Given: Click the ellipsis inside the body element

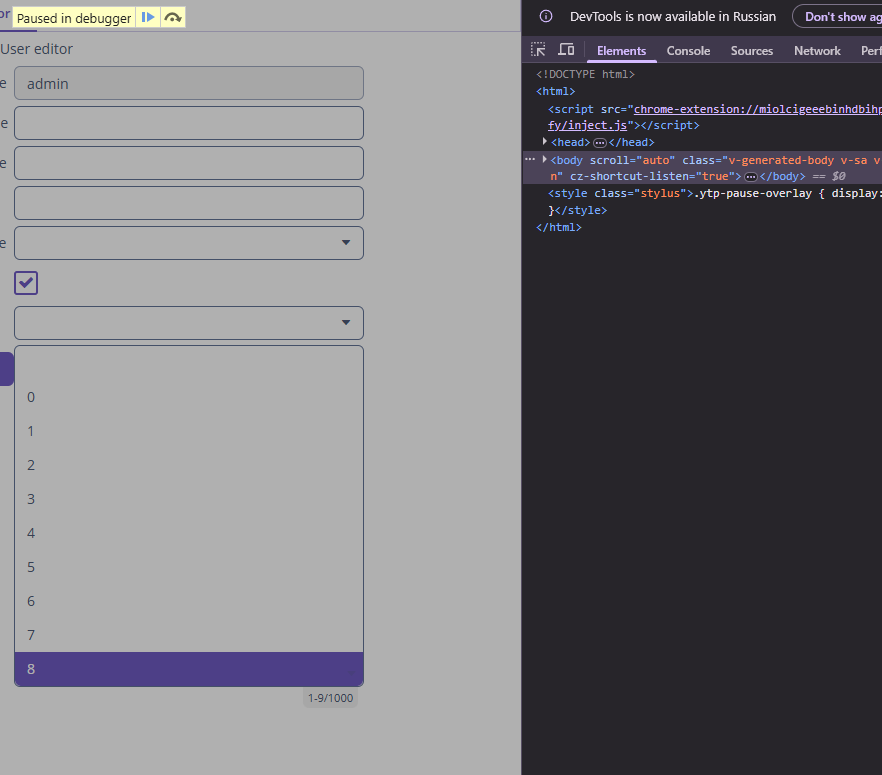Looking at the screenshot, I should point(750,177).
